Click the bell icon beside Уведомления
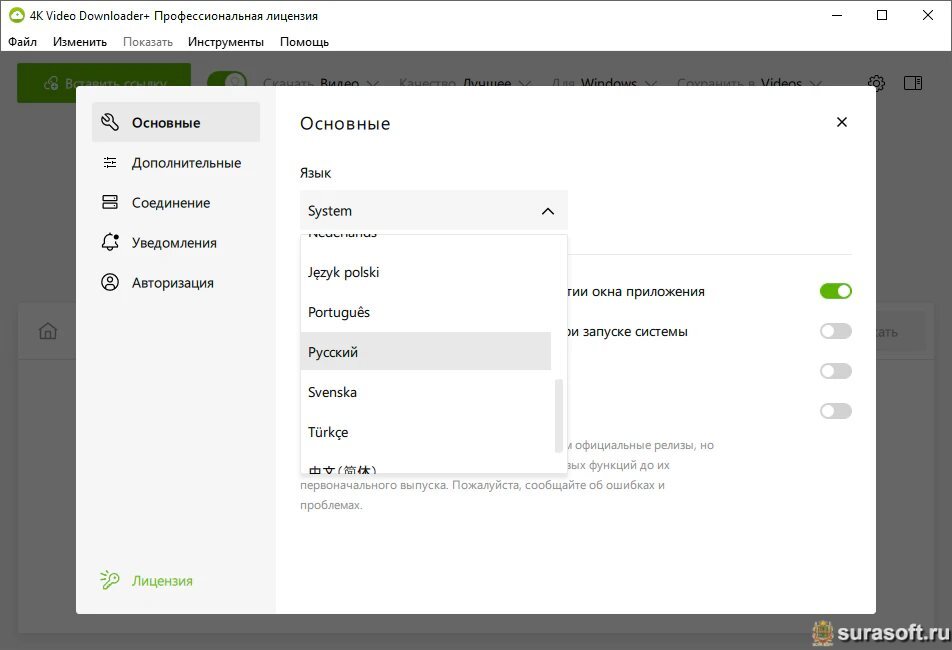Image resolution: width=952 pixels, height=650 pixels. tap(110, 243)
